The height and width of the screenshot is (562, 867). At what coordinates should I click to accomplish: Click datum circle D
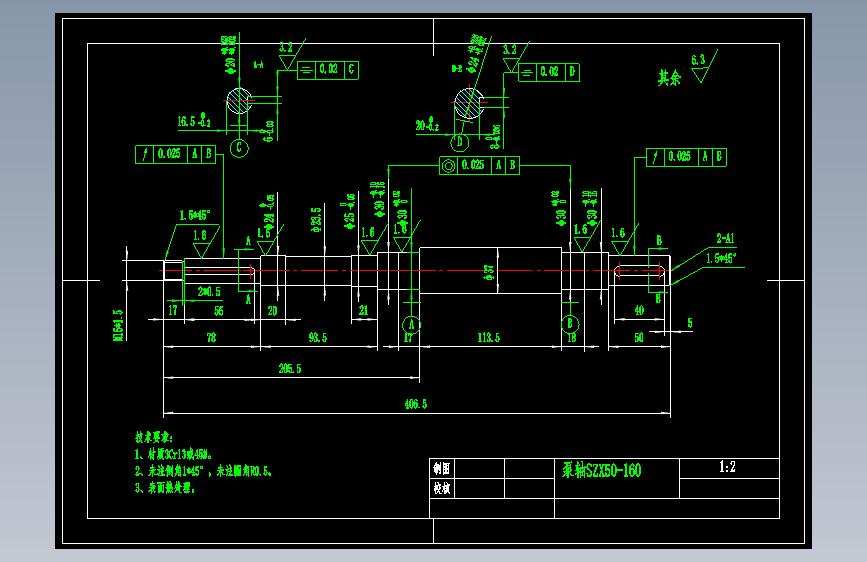coord(459,142)
